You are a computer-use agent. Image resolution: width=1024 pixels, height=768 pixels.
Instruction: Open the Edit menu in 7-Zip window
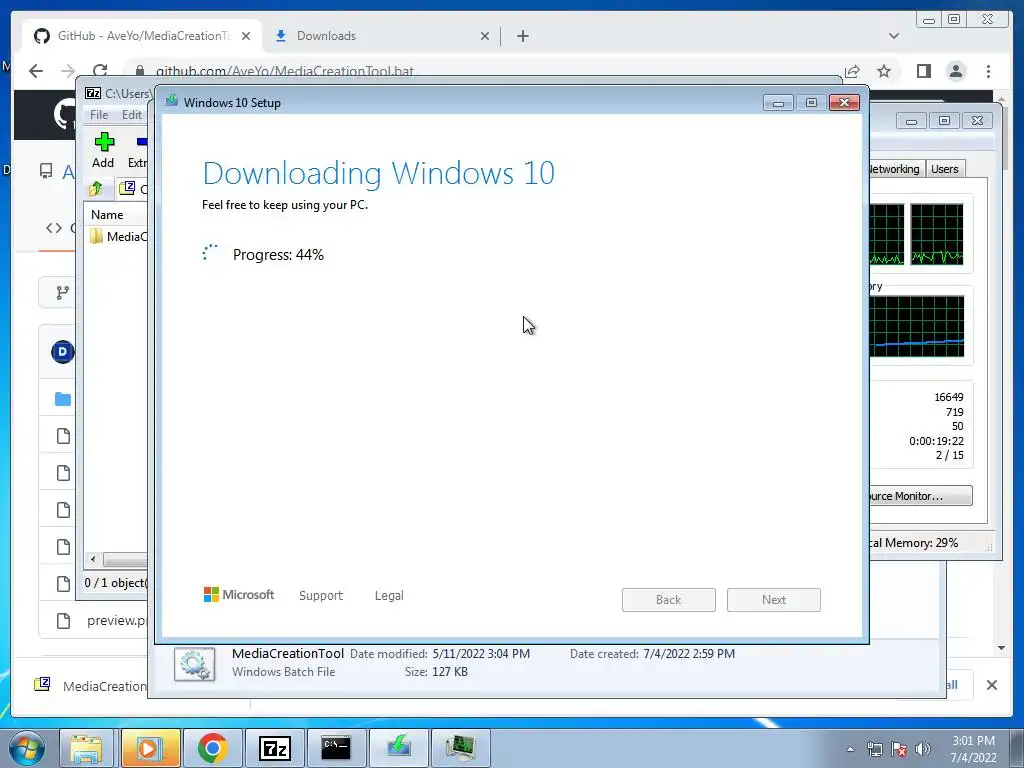131,114
